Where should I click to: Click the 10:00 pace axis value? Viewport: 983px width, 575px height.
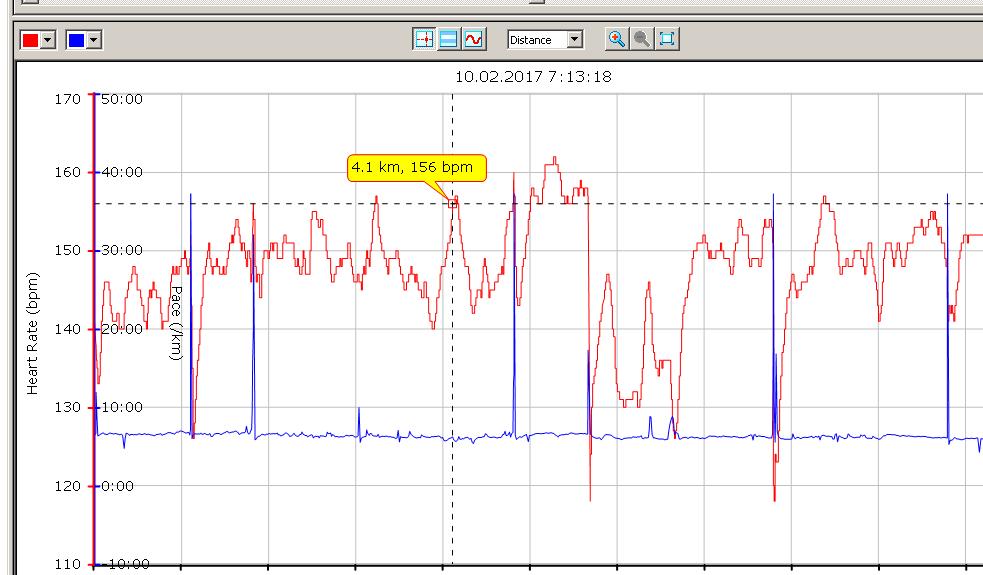(122, 408)
